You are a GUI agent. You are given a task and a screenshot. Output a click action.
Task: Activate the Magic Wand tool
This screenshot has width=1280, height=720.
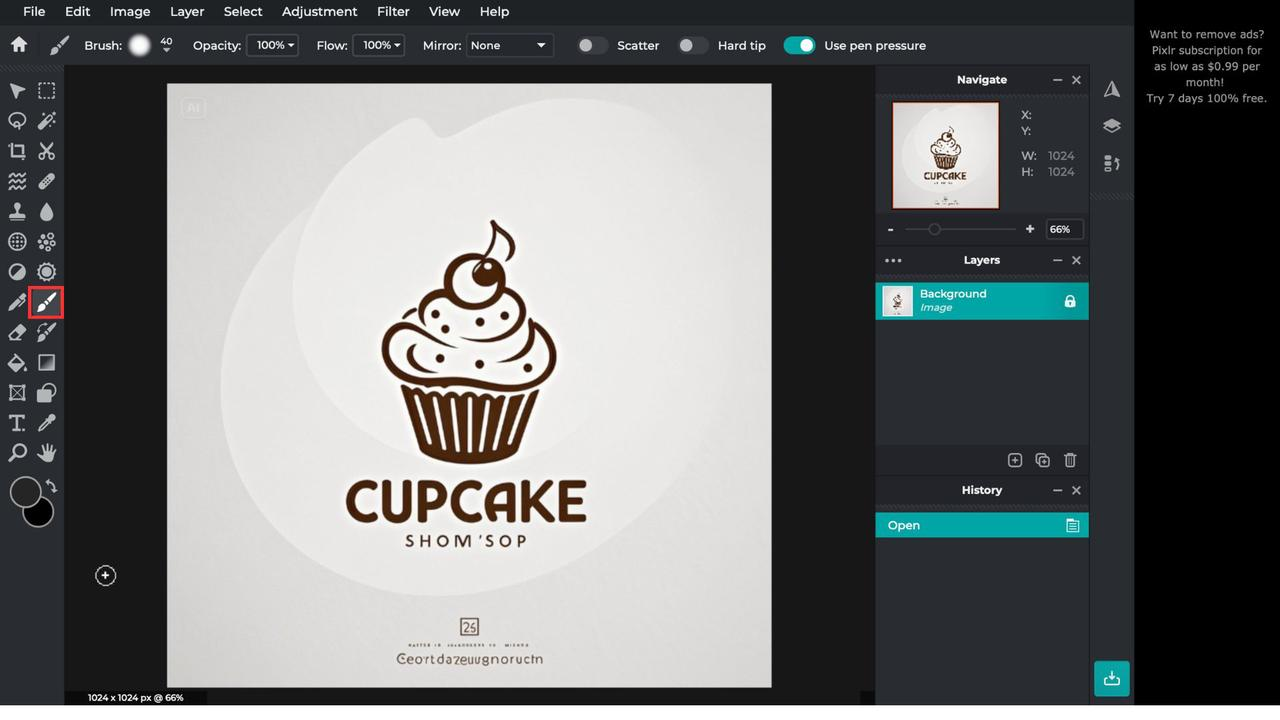point(47,121)
